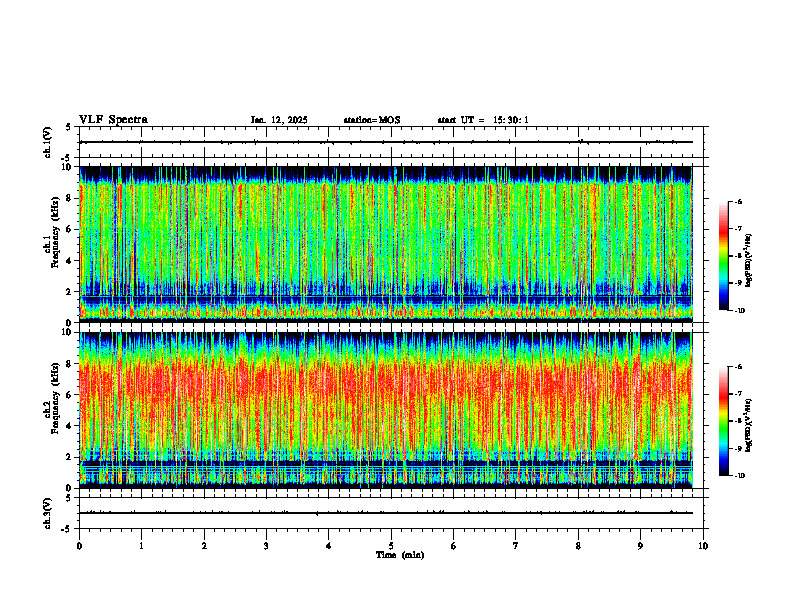Click the ch.2 colorbar log(PSD) label

click(750, 425)
